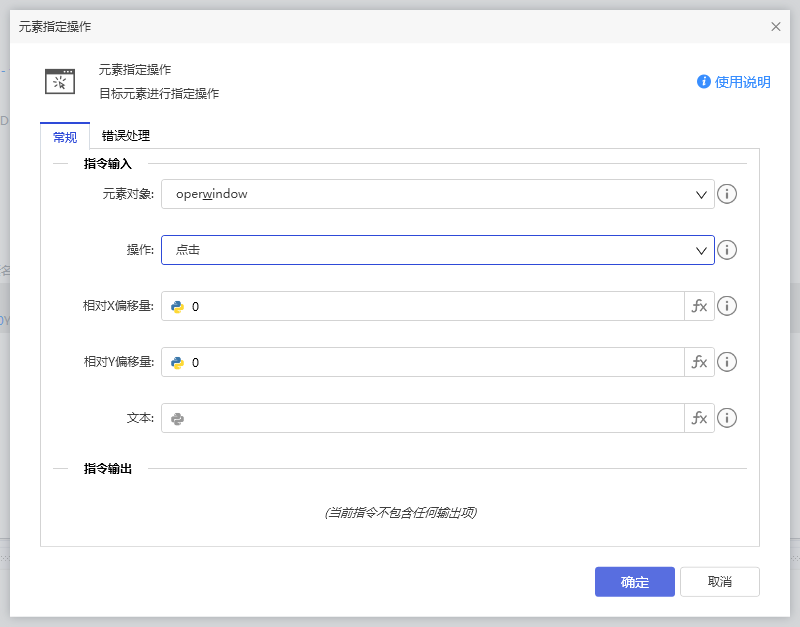
Task: Click the fx icon beside 相对X偏移量
Action: click(x=699, y=306)
